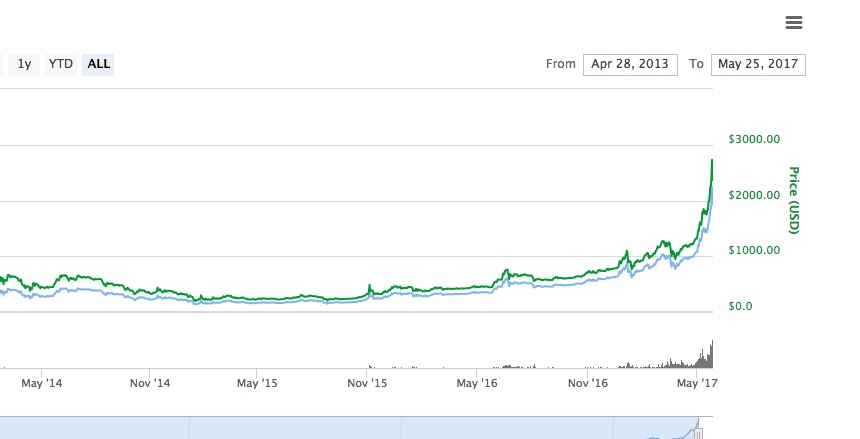
Task: Switch the range to YTD
Action: [61, 64]
